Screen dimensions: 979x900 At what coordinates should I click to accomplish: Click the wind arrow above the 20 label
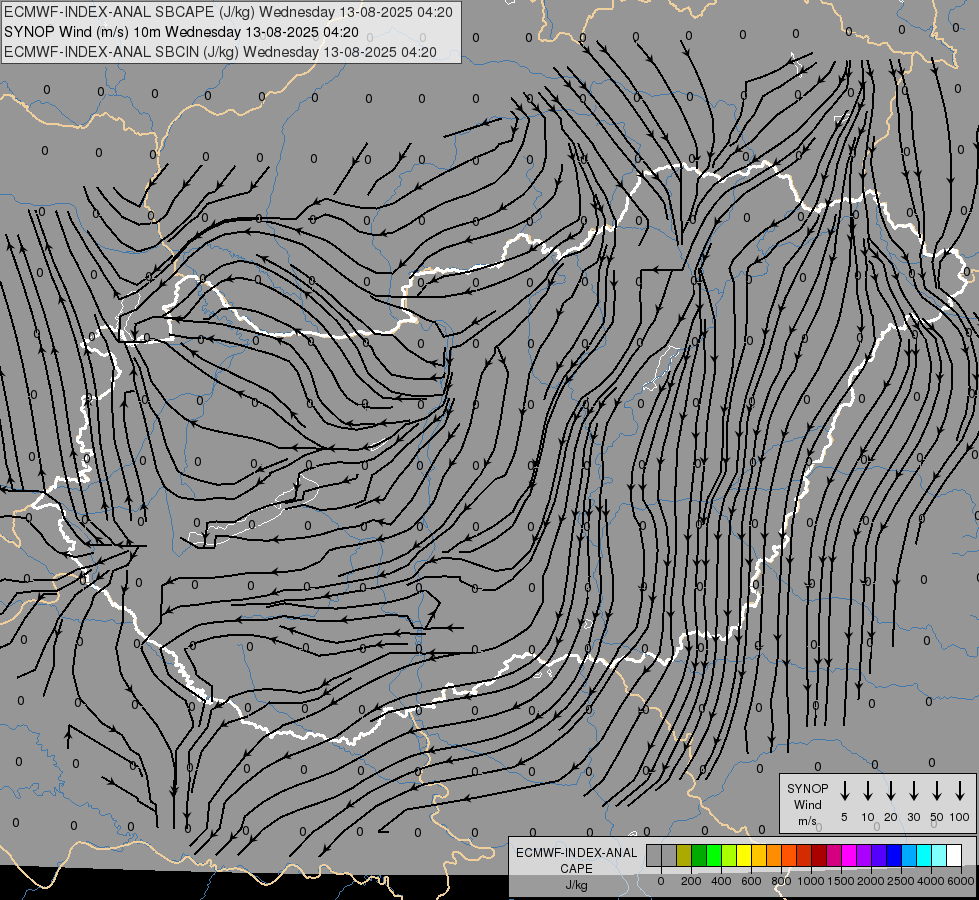890,791
